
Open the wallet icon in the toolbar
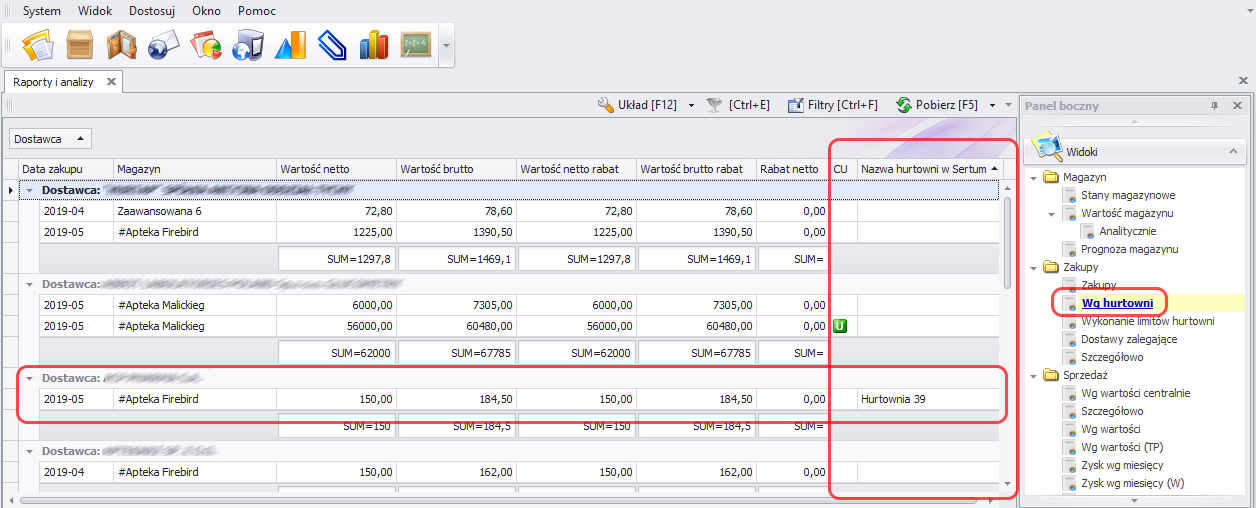pos(122,45)
